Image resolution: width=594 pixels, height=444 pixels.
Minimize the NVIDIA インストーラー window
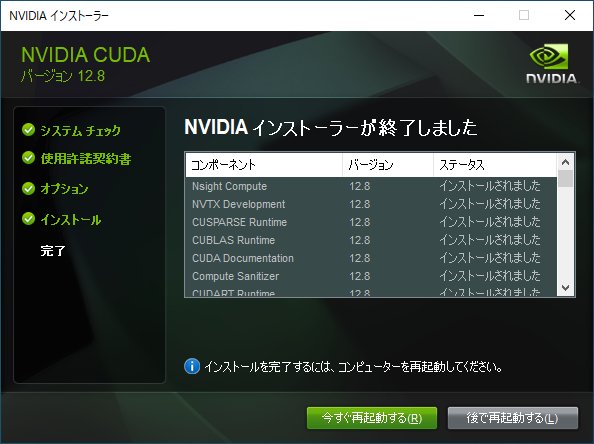tap(479, 16)
